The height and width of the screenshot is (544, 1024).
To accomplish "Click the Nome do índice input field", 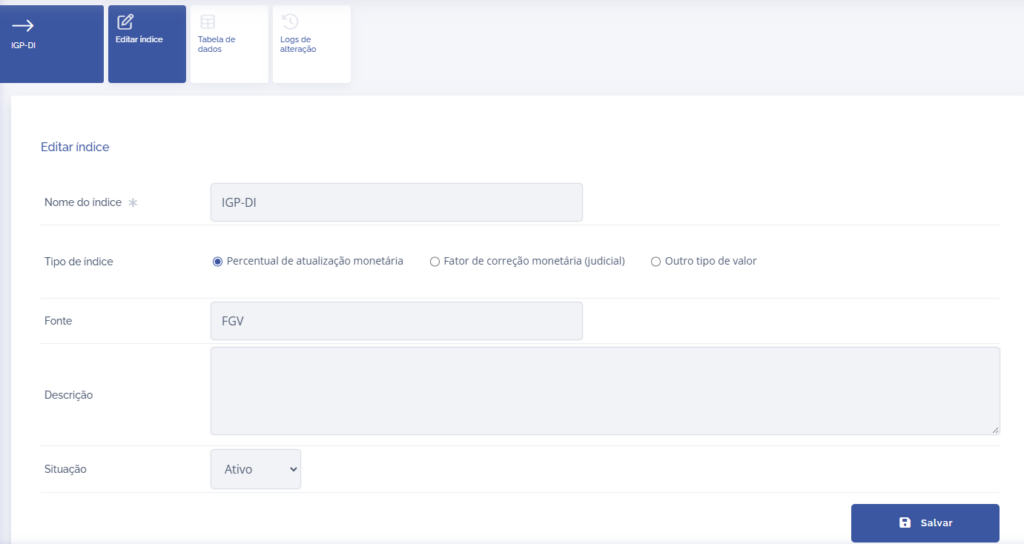I will click(x=396, y=202).
